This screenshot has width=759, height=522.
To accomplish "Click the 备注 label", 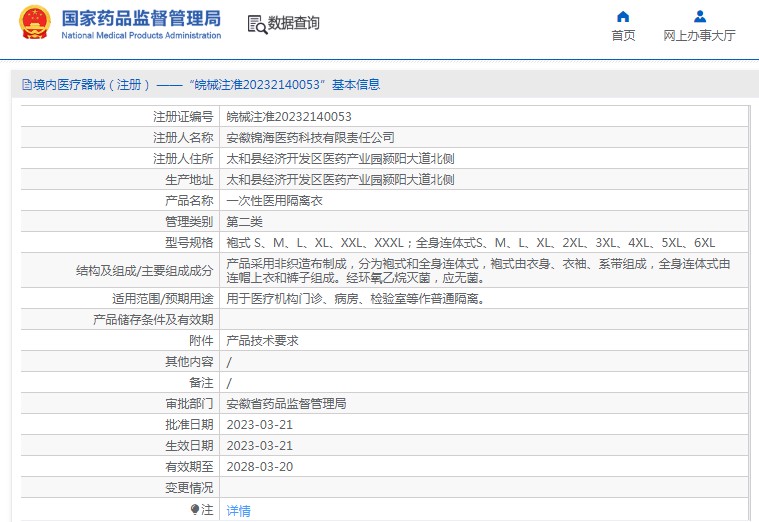I will (201, 383).
